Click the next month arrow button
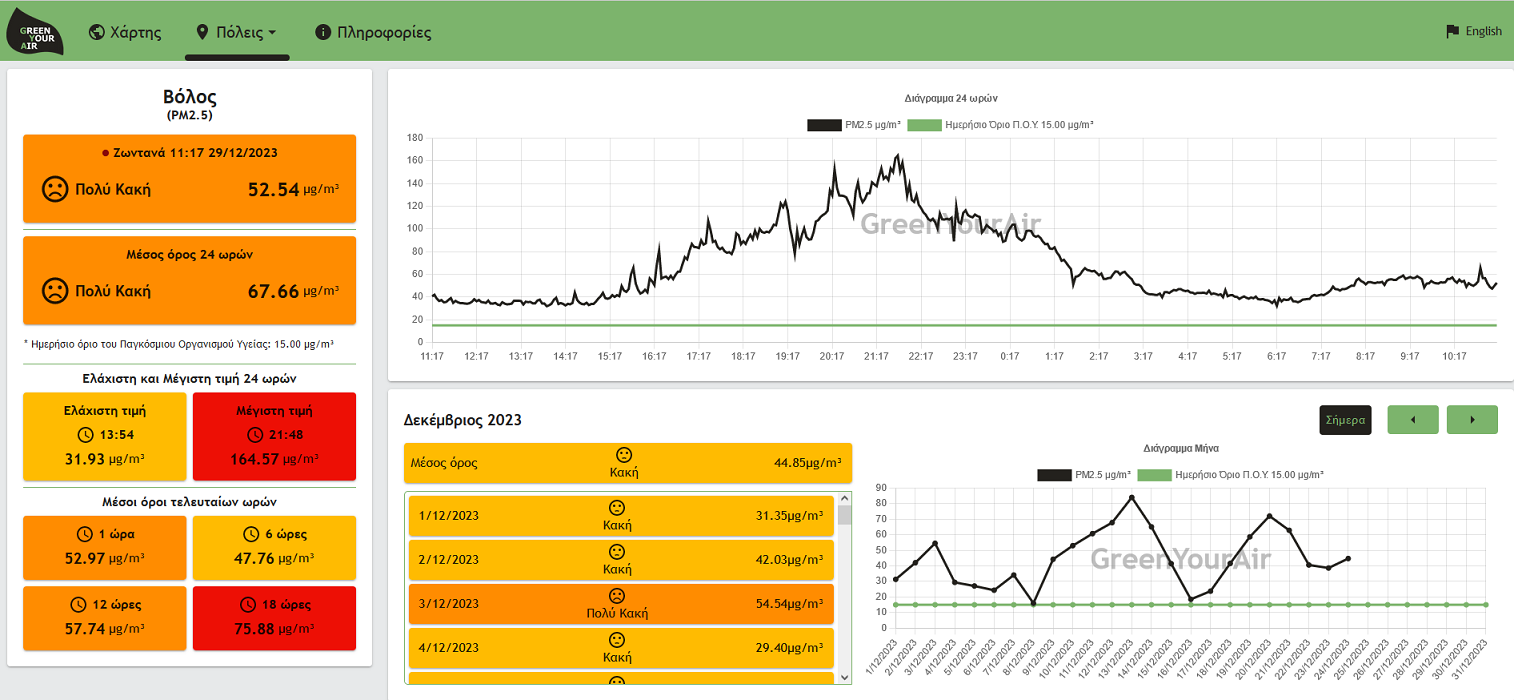This screenshot has width=1514, height=700. (x=1472, y=420)
